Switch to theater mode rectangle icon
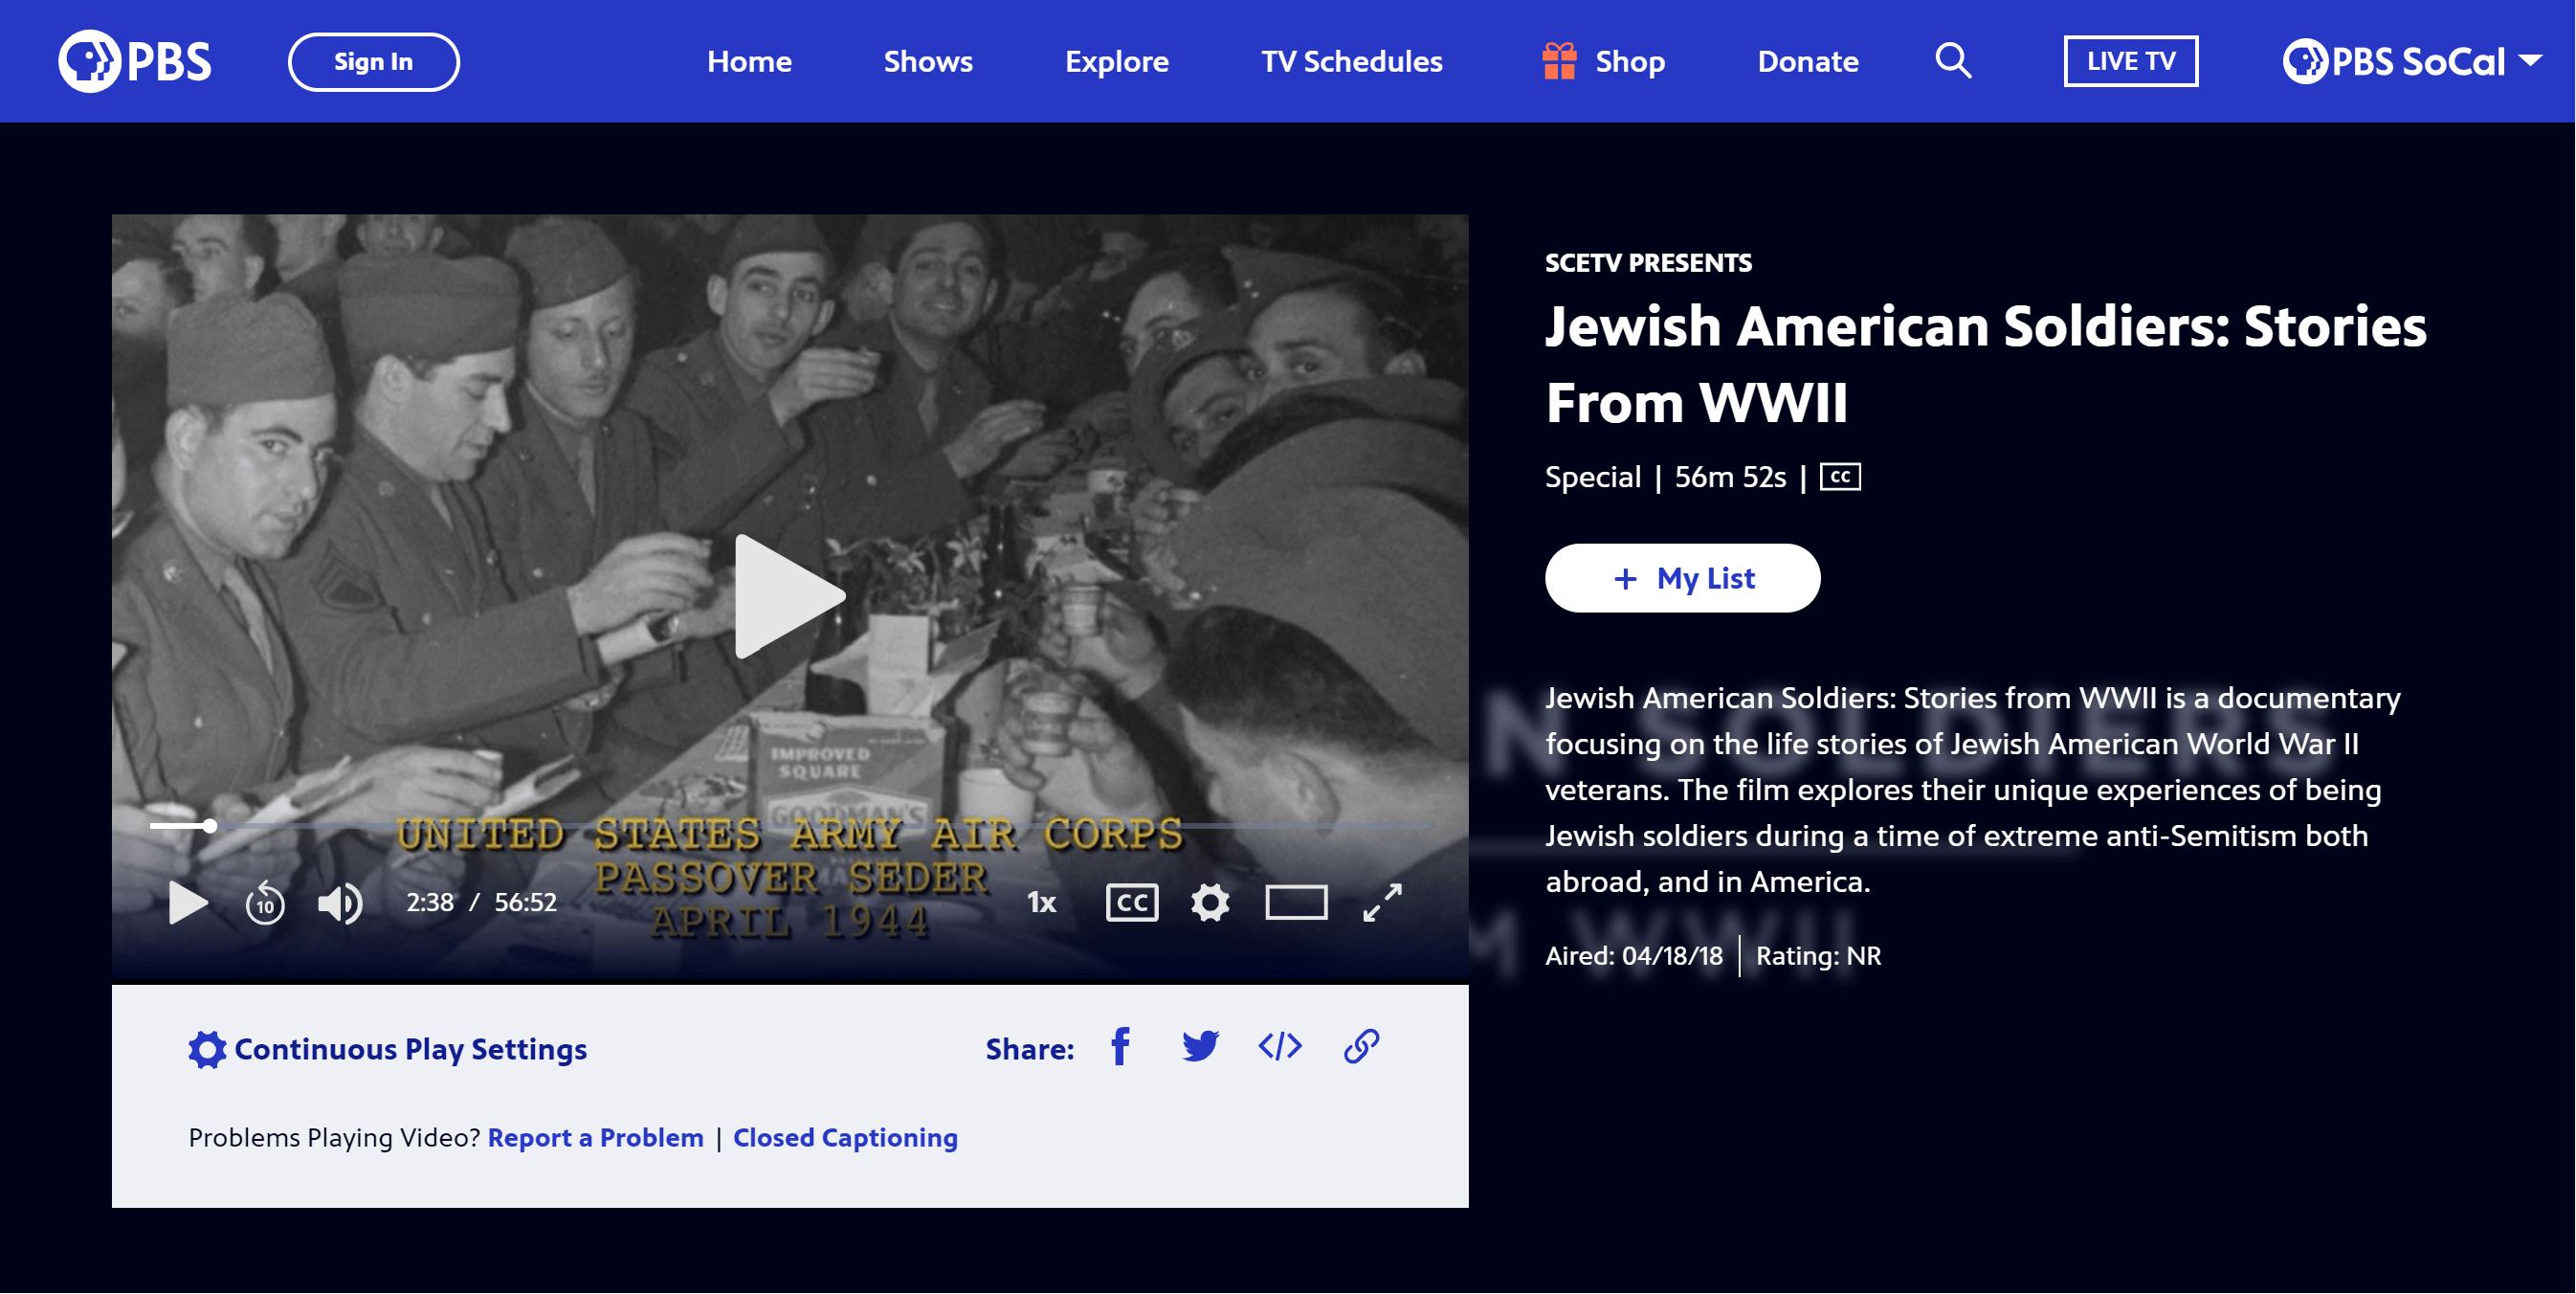This screenshot has width=2576, height=1294. [1296, 903]
